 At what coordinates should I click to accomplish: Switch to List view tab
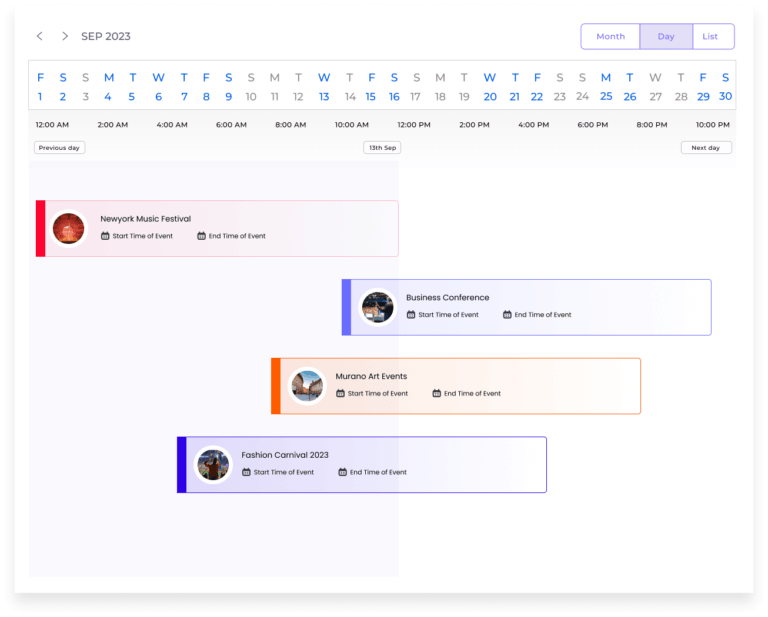coord(714,37)
